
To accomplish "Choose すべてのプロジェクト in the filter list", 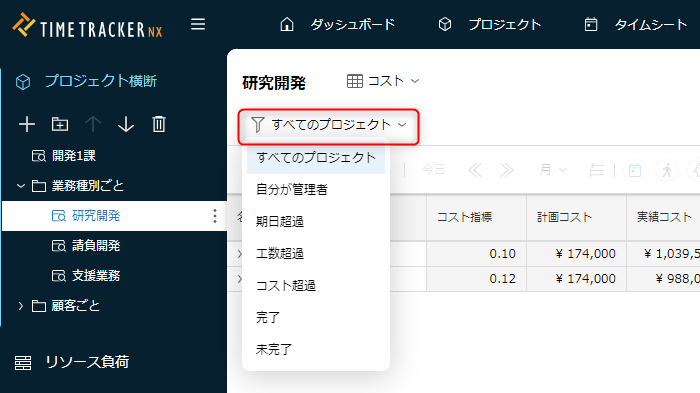I will (316, 158).
